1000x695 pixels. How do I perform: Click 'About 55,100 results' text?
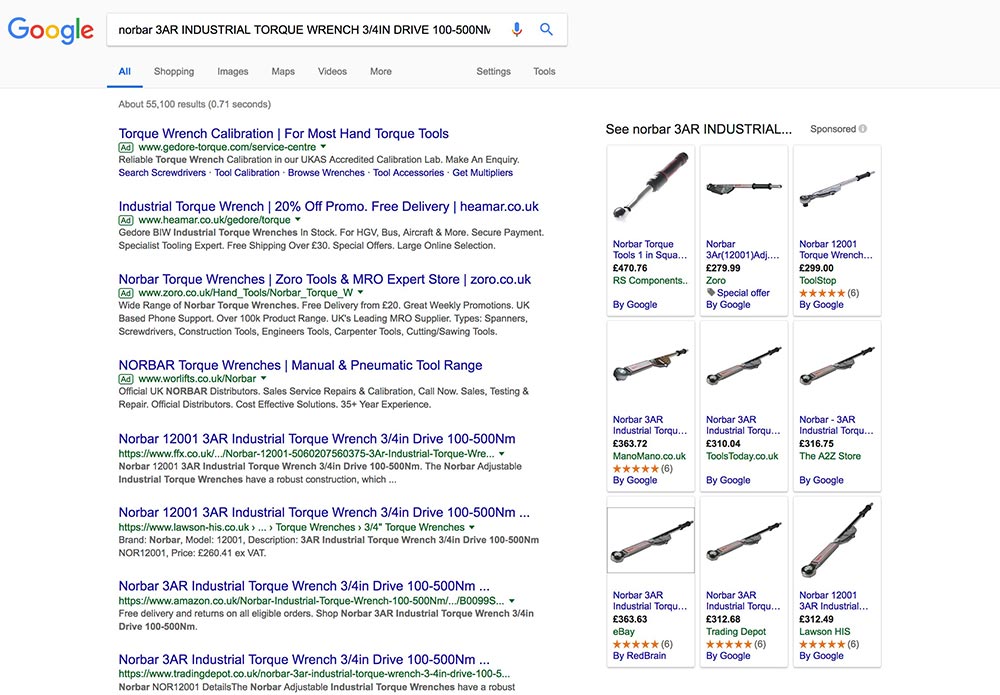tap(195, 104)
